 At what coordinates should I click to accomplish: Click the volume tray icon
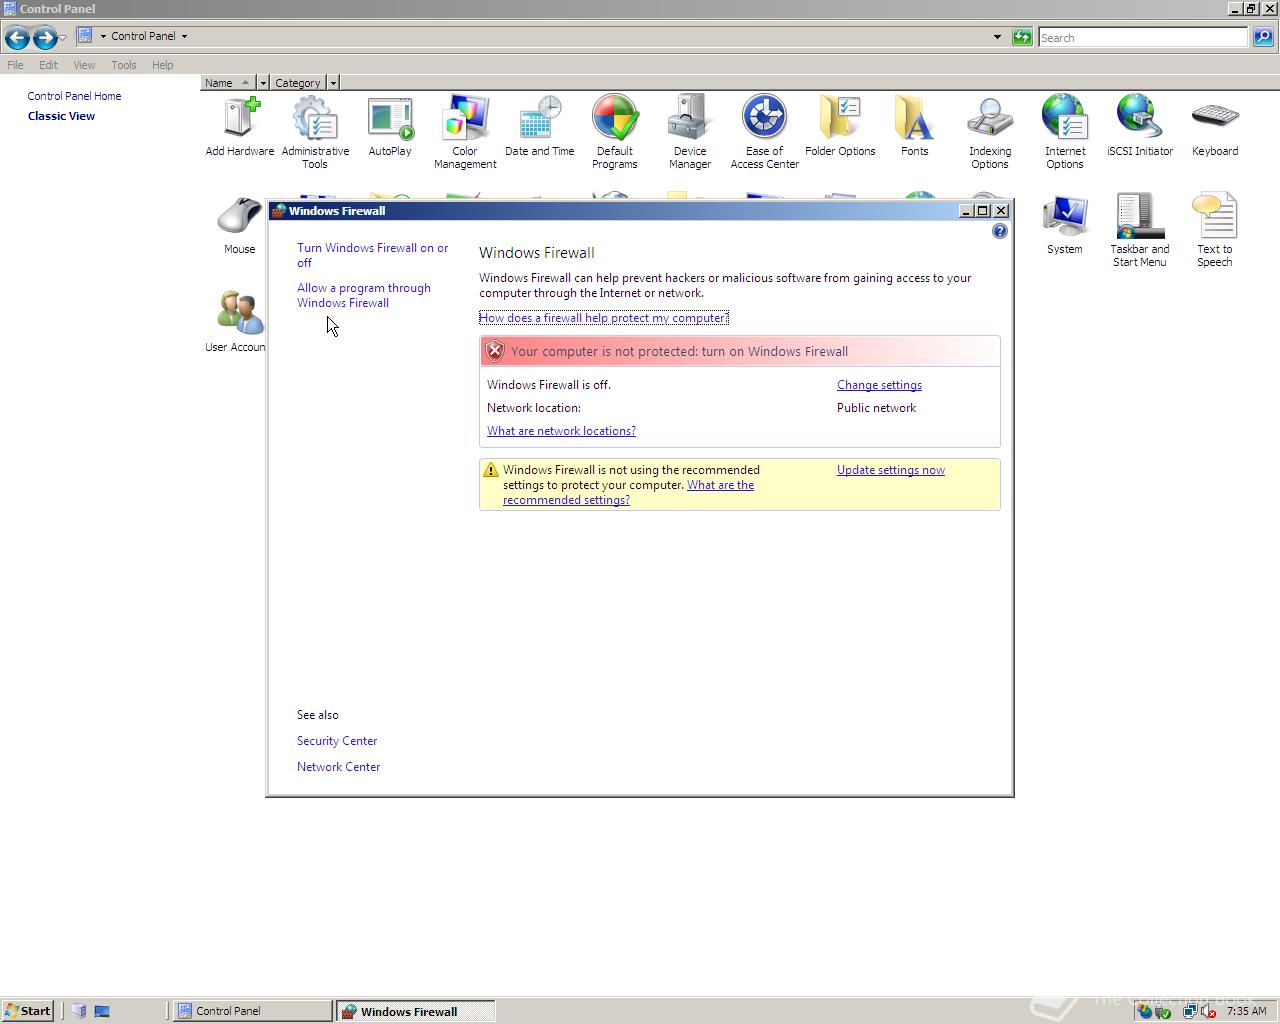tap(1208, 1011)
